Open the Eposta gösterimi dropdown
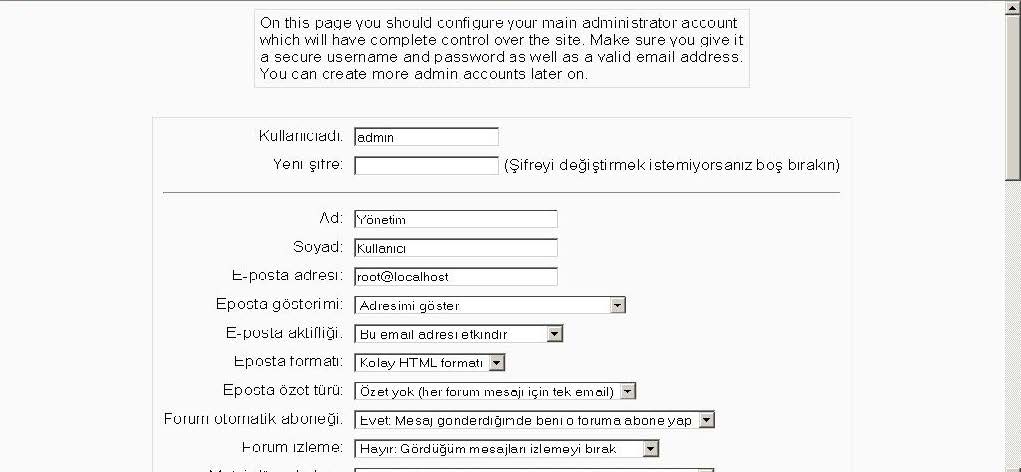 point(490,305)
